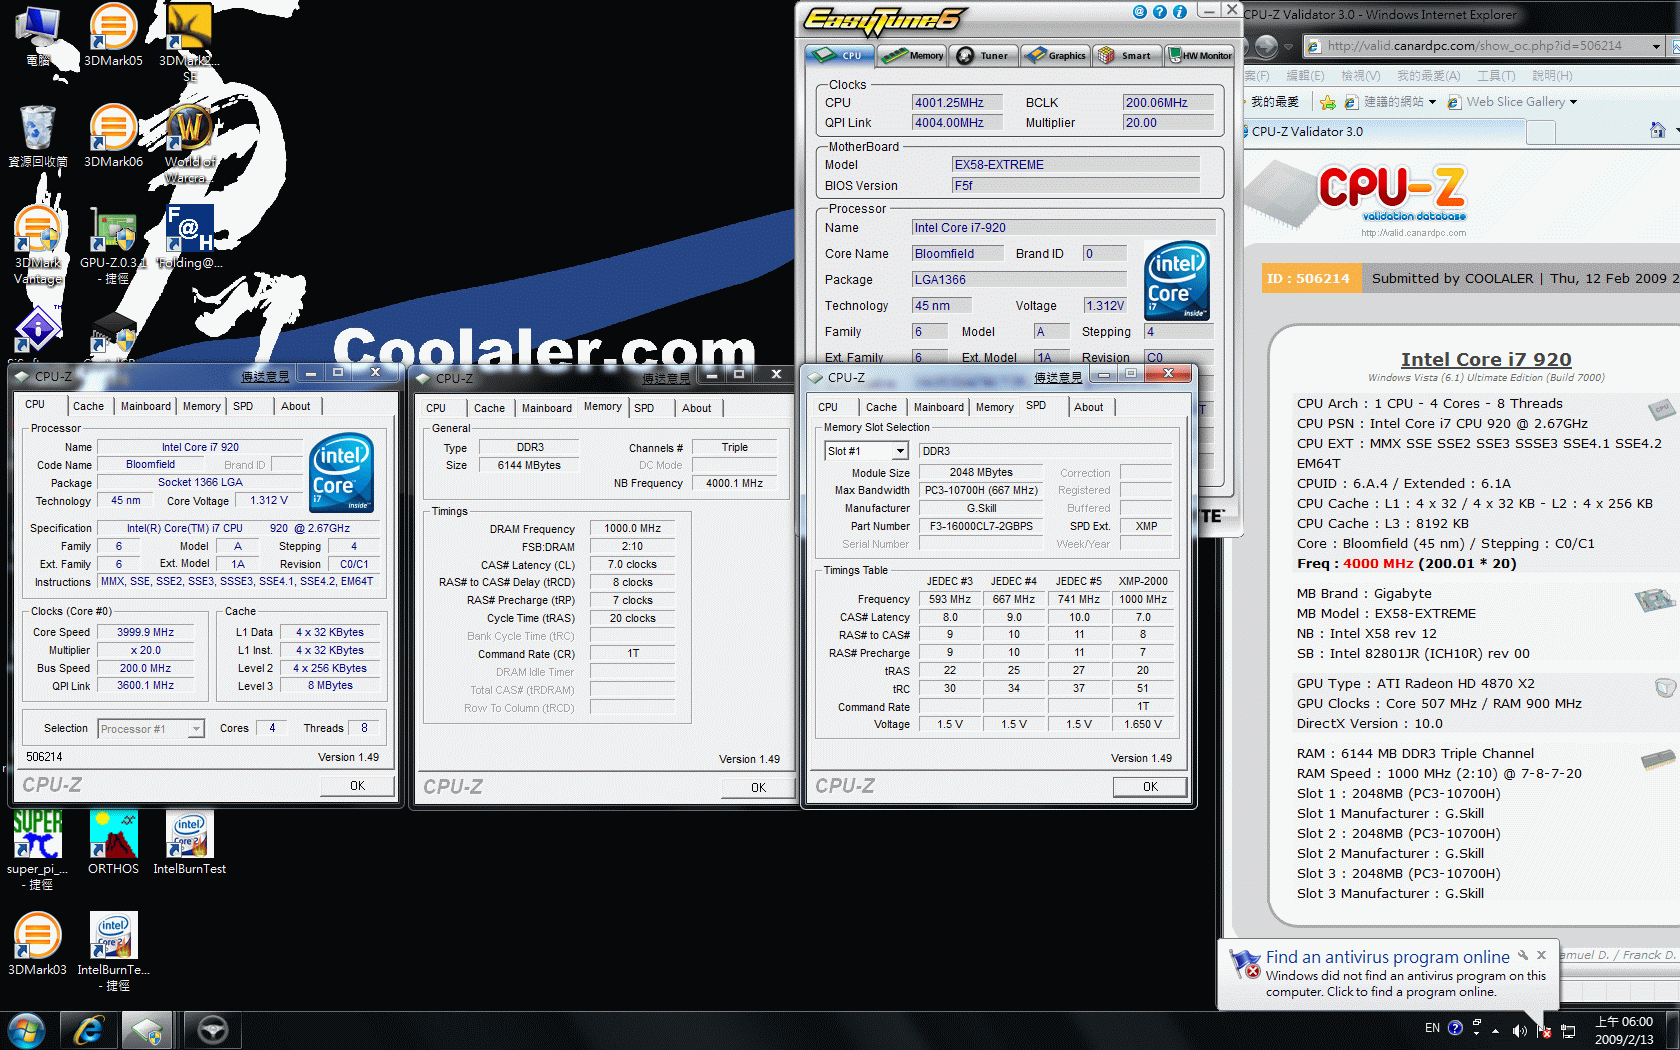Viewport: 1680px width, 1050px height.
Task: Show hidden tray icons arrow
Action: tap(1495, 1030)
